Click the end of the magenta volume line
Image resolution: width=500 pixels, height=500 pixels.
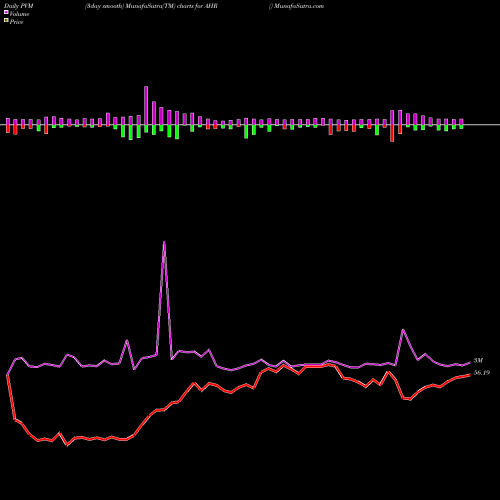[470, 362]
